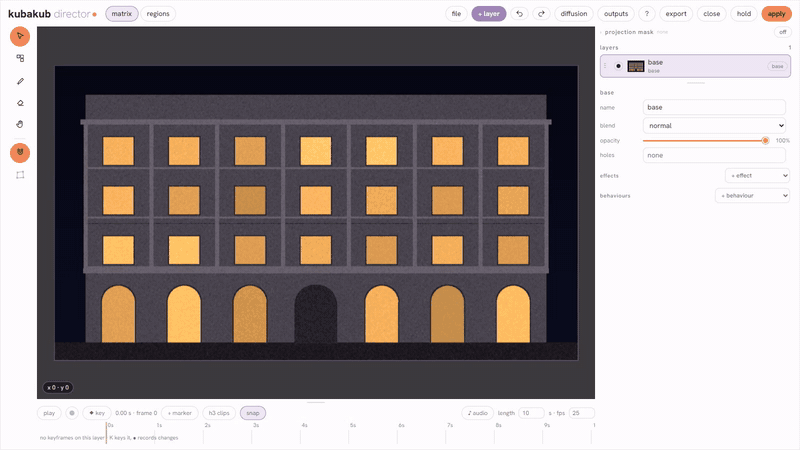This screenshot has height=450, width=800.
Task: Click the 3s mark on timeline
Action: point(256,425)
